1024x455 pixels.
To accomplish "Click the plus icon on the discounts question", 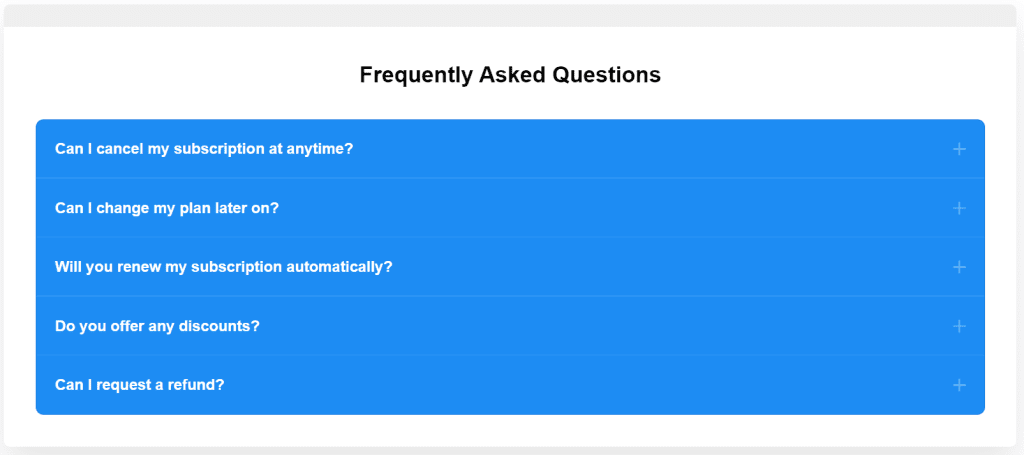I will click(959, 326).
